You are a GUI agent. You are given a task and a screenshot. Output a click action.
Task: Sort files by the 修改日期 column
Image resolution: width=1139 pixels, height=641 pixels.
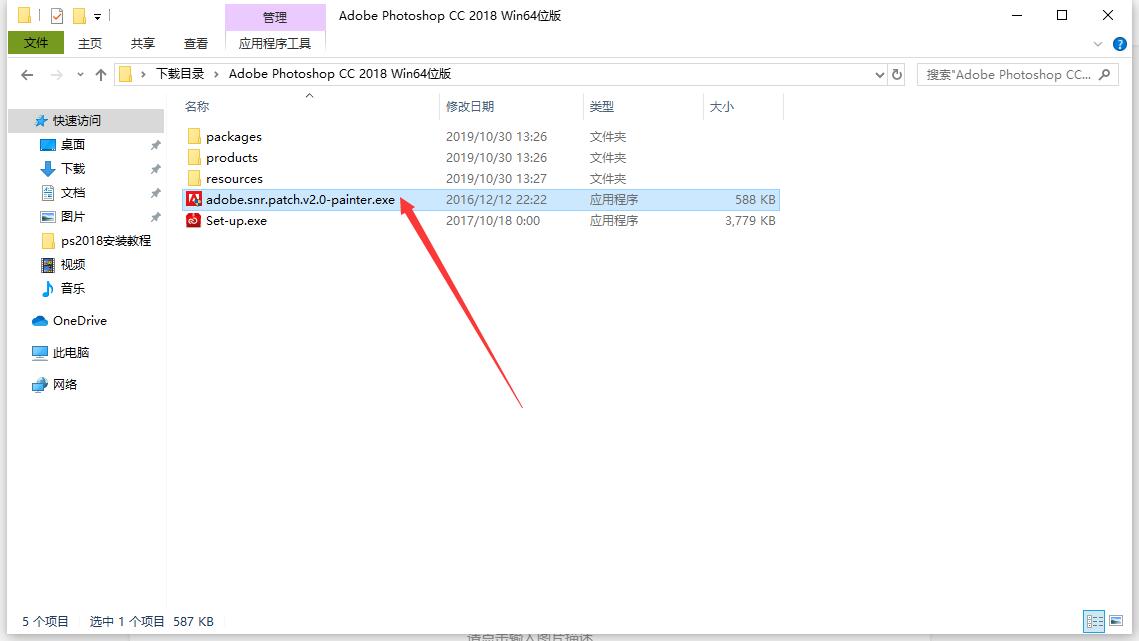pyautogui.click(x=470, y=106)
